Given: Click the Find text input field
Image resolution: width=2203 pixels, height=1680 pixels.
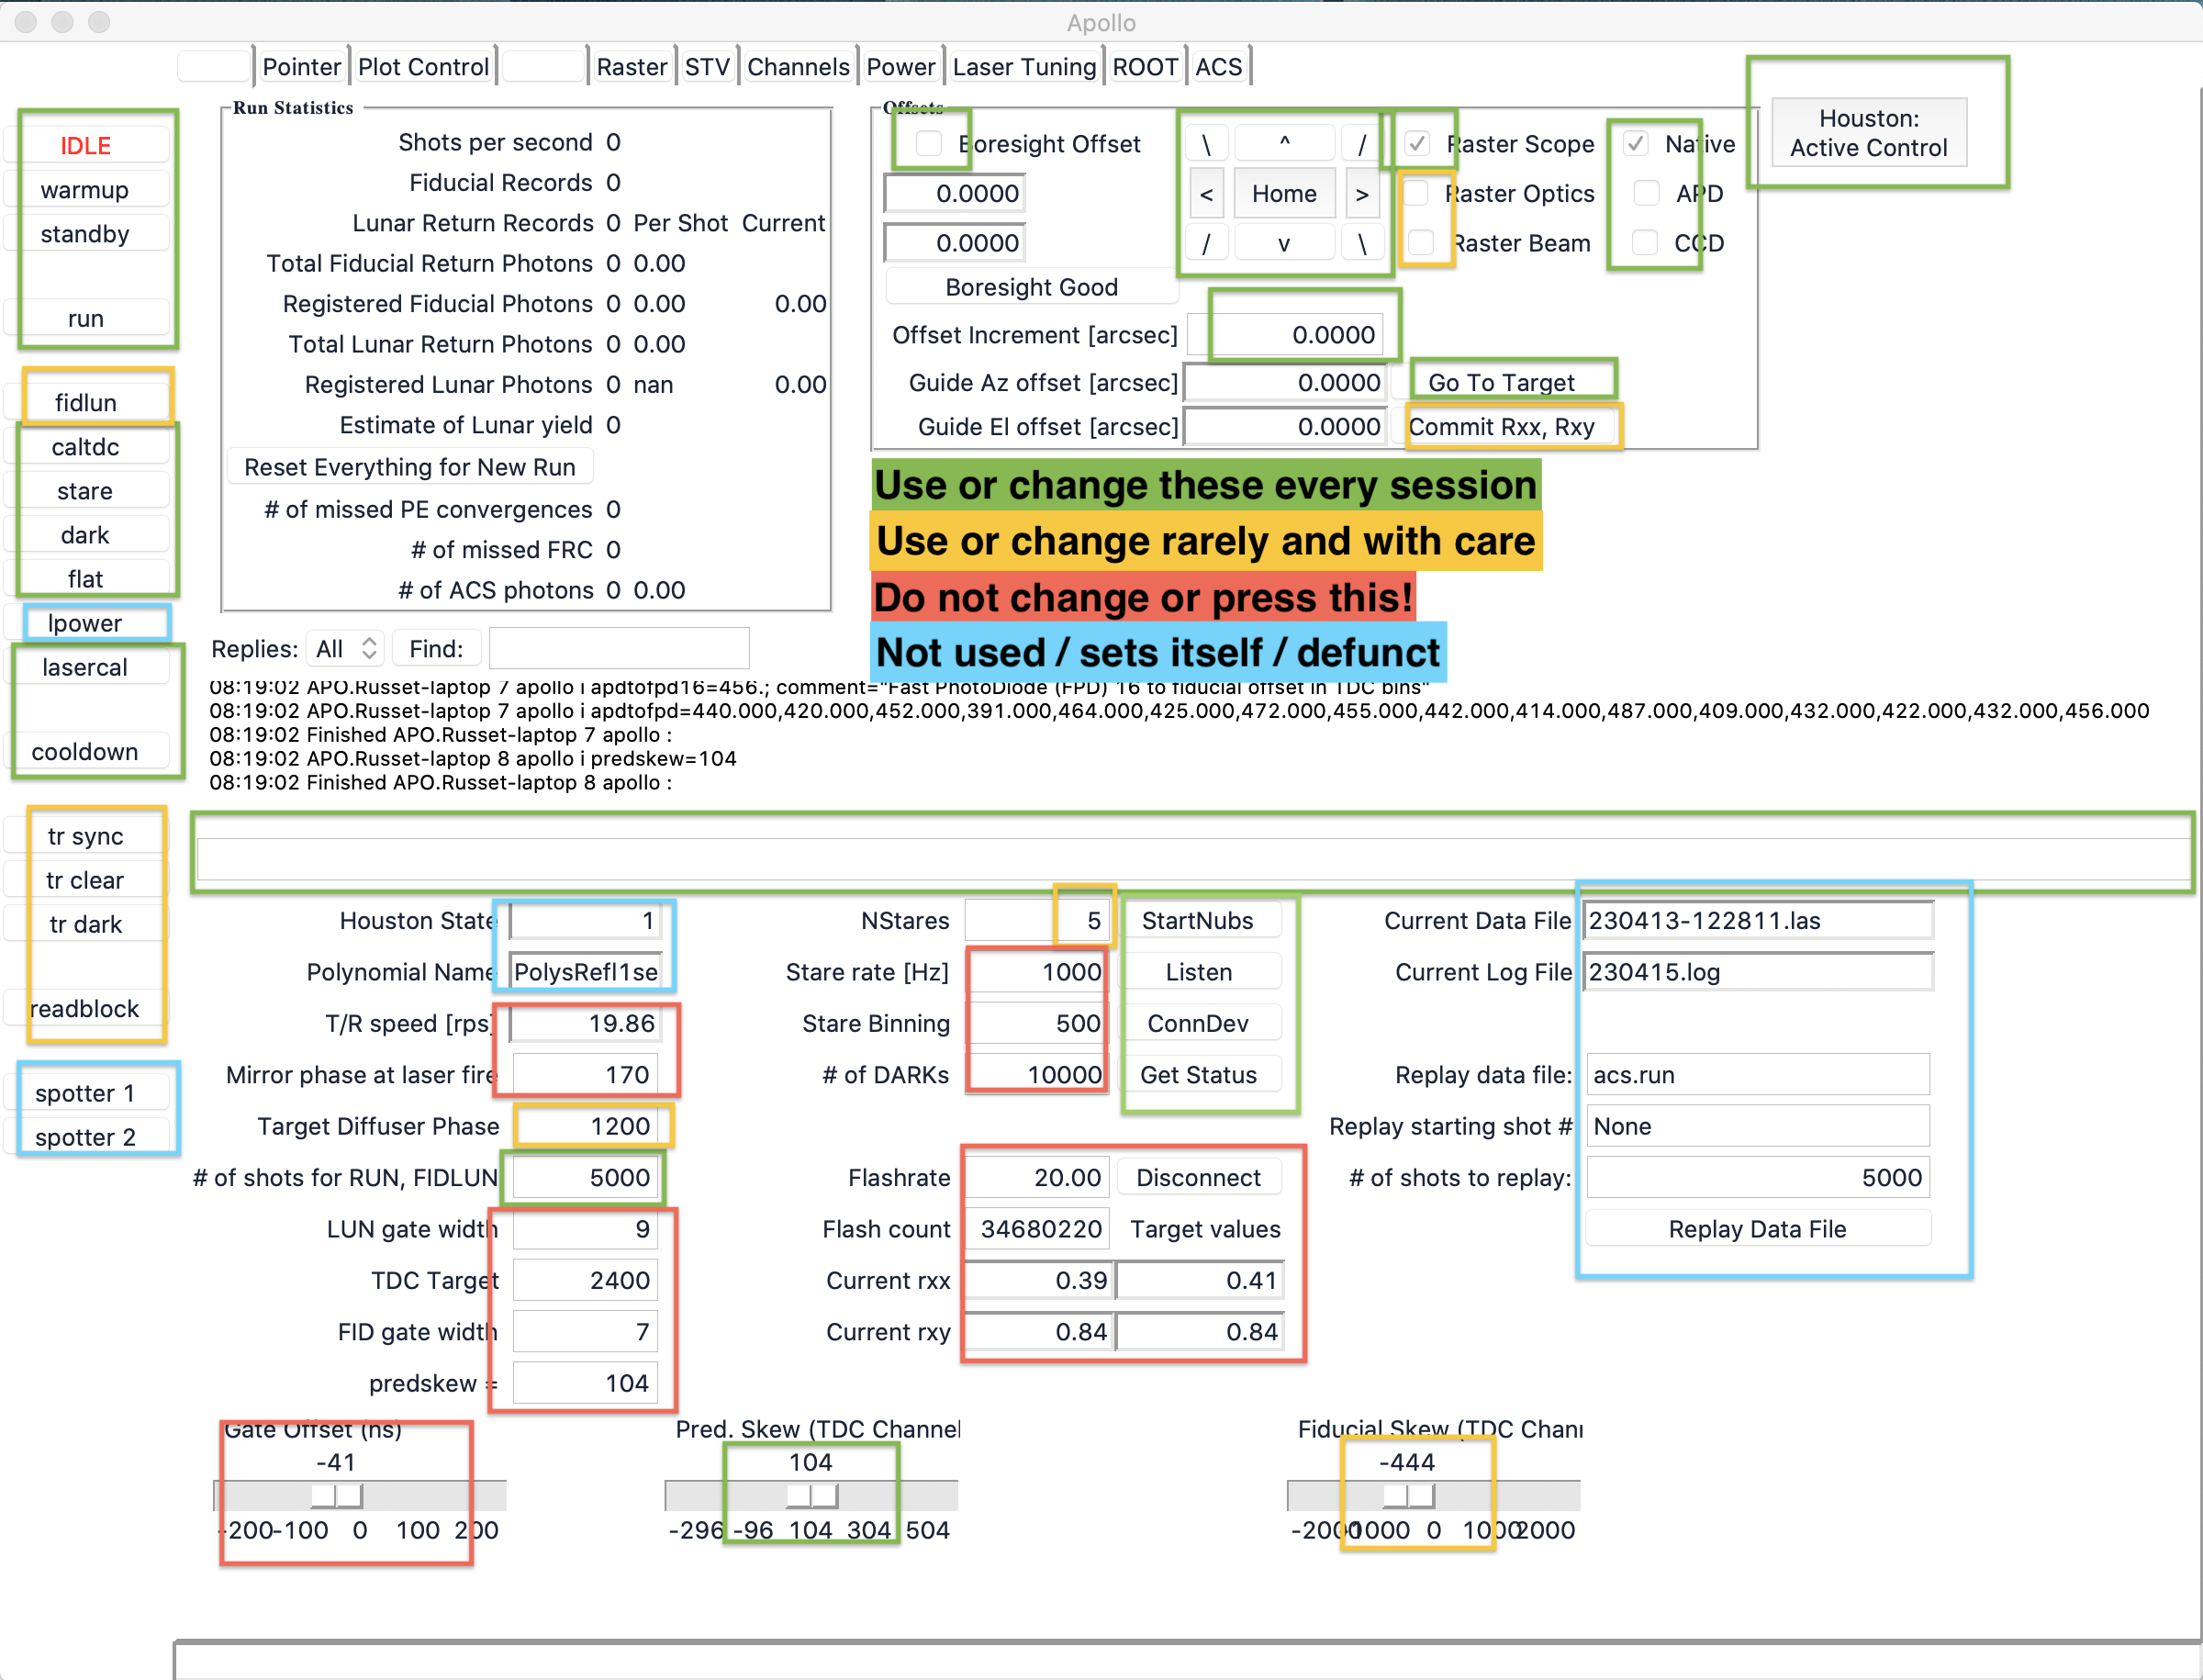Looking at the screenshot, I should [619, 649].
